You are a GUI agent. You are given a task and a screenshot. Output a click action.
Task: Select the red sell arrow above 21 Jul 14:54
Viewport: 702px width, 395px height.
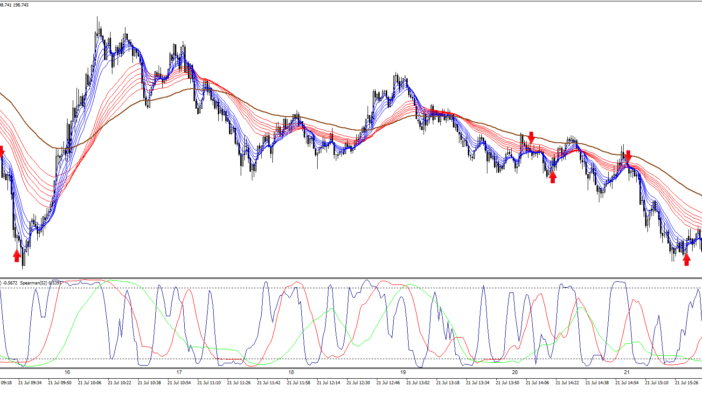pyautogui.click(x=628, y=156)
